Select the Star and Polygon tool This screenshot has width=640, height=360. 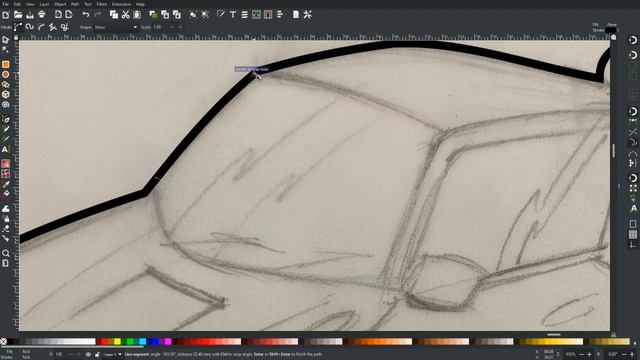5,84
